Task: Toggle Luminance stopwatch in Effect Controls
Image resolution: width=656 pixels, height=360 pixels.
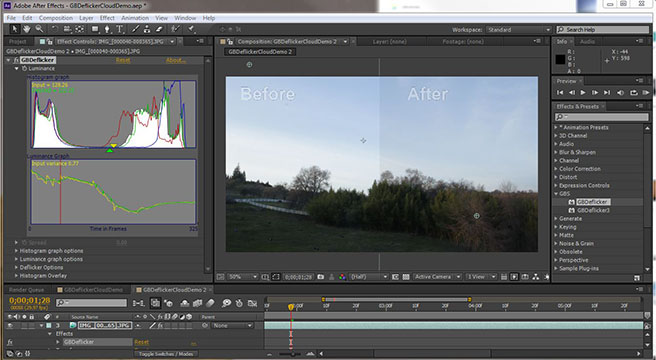Action: [x=24, y=69]
